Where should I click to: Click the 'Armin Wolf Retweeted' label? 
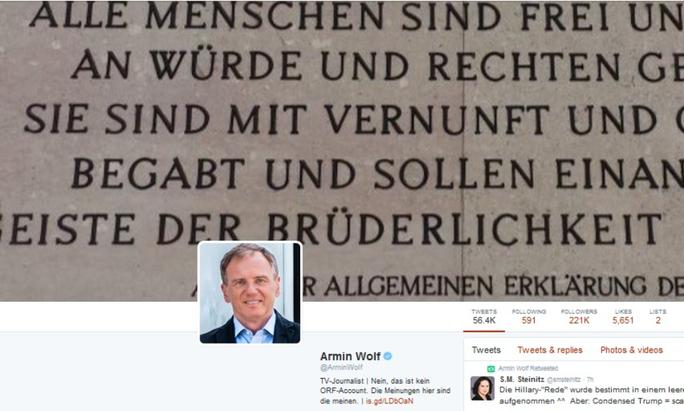pos(528,369)
